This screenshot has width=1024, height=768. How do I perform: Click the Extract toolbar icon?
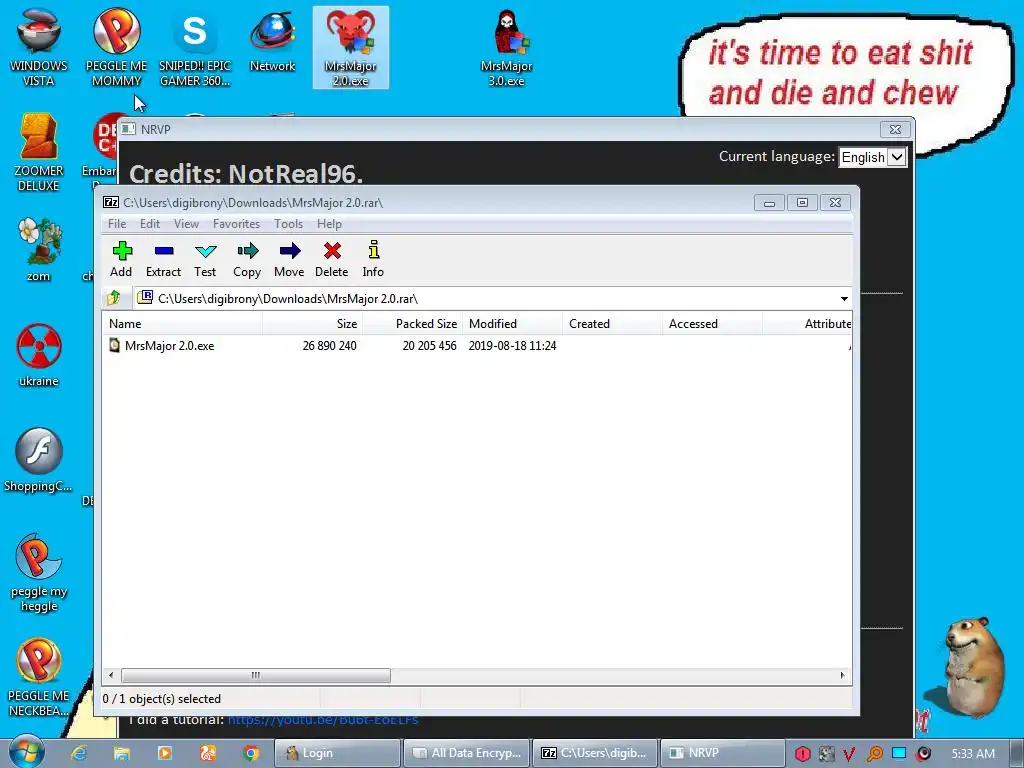coord(163,259)
